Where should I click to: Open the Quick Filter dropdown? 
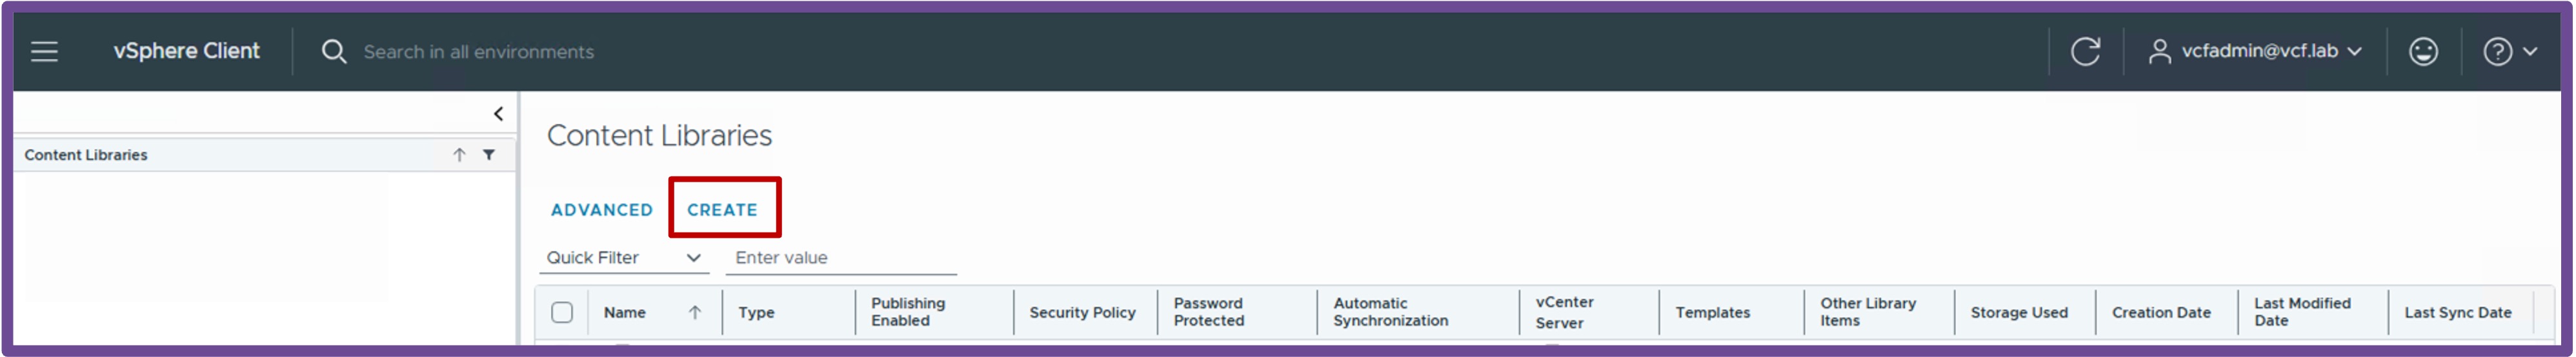coord(624,258)
